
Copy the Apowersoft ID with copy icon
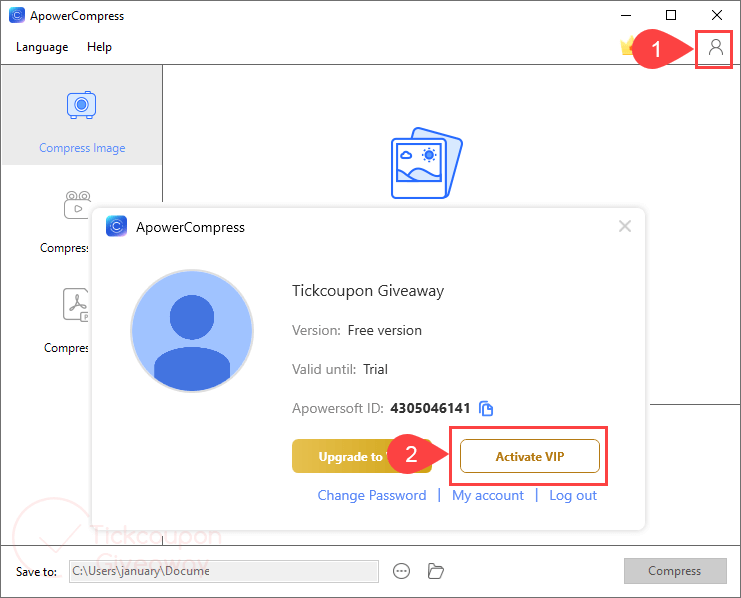486,408
